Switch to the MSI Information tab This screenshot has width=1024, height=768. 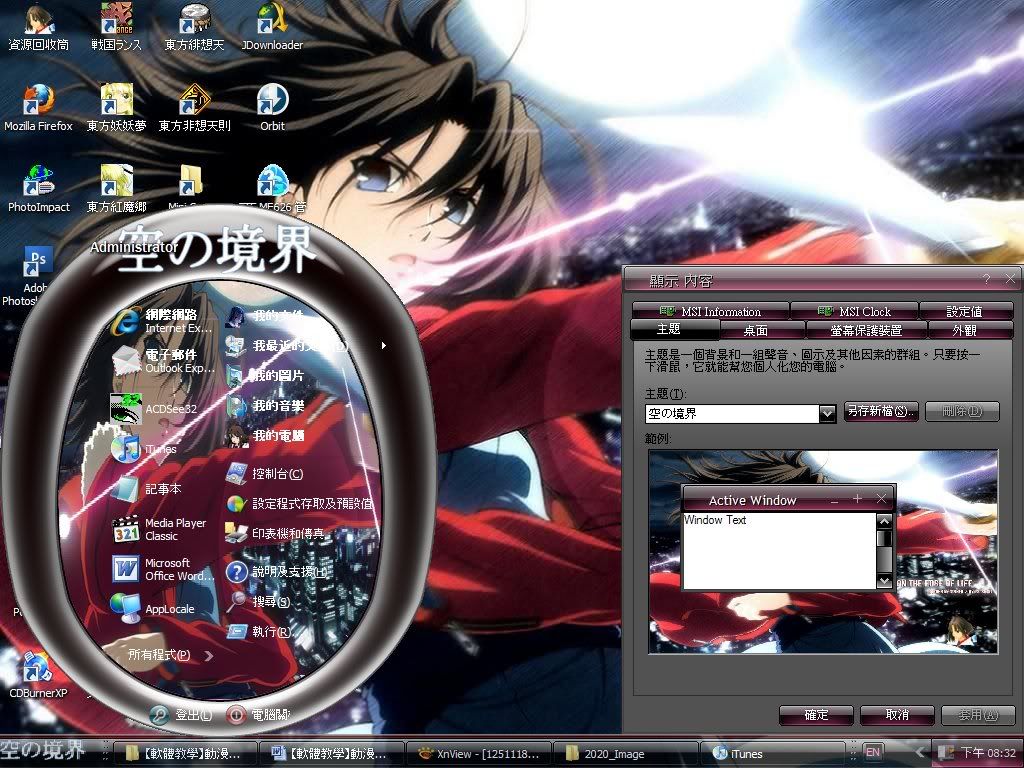711,311
